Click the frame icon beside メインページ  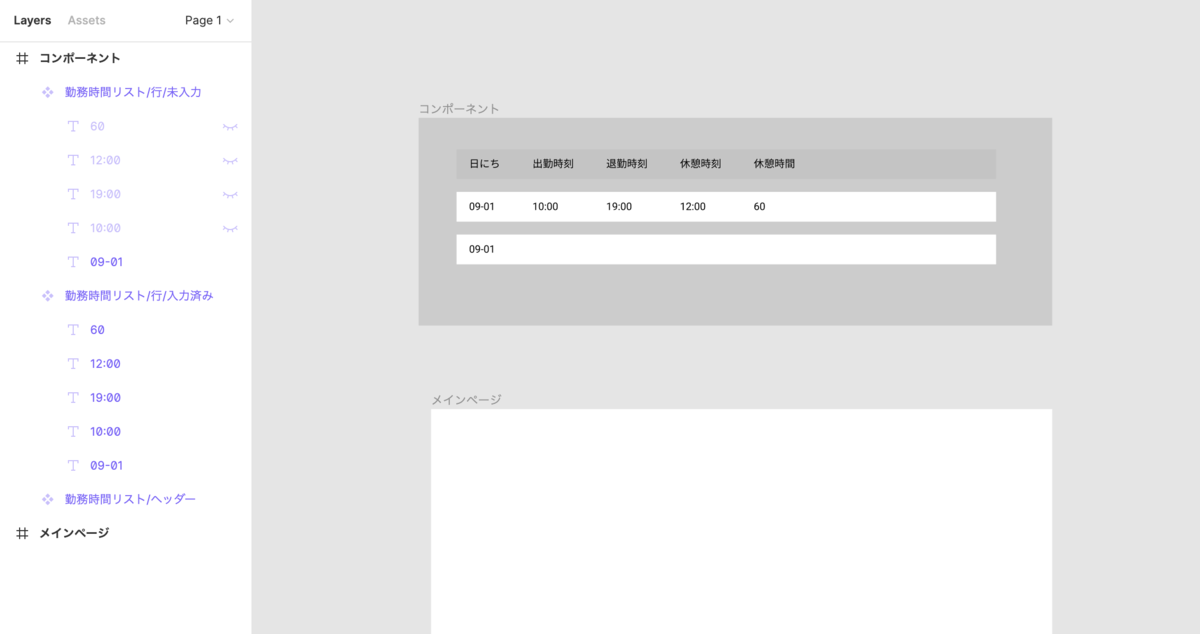[x=21, y=532]
